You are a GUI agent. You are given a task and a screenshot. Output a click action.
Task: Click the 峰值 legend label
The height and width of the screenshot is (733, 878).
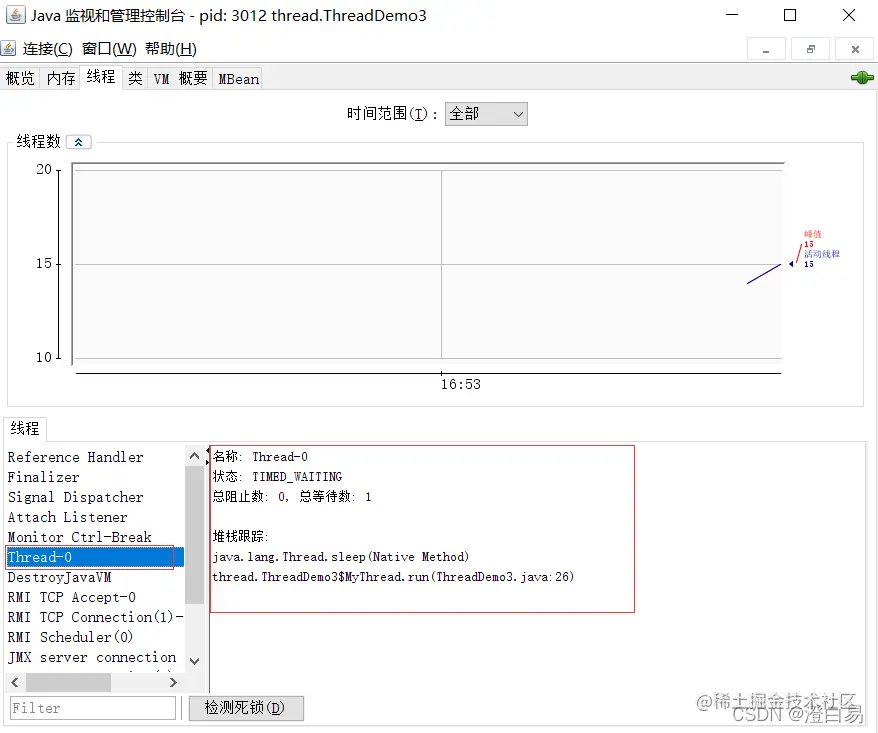tap(812, 234)
